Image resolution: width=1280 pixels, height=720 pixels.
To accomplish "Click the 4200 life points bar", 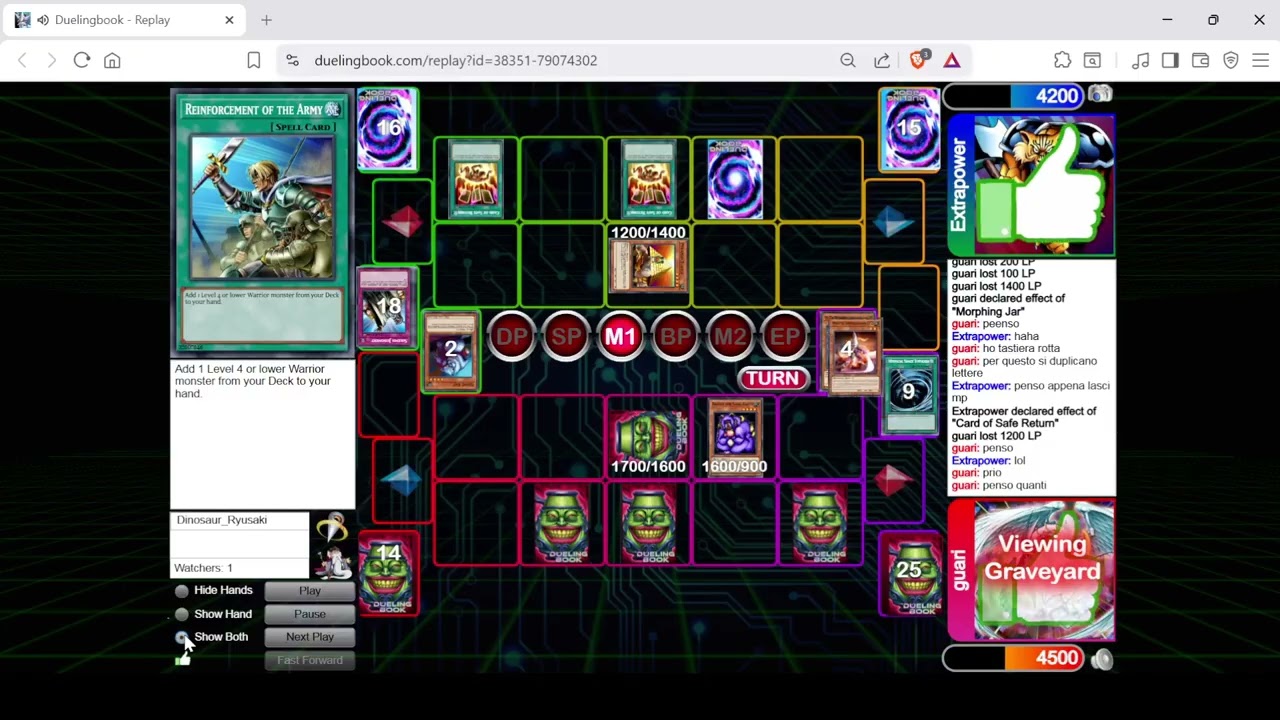I will 1014,96.
